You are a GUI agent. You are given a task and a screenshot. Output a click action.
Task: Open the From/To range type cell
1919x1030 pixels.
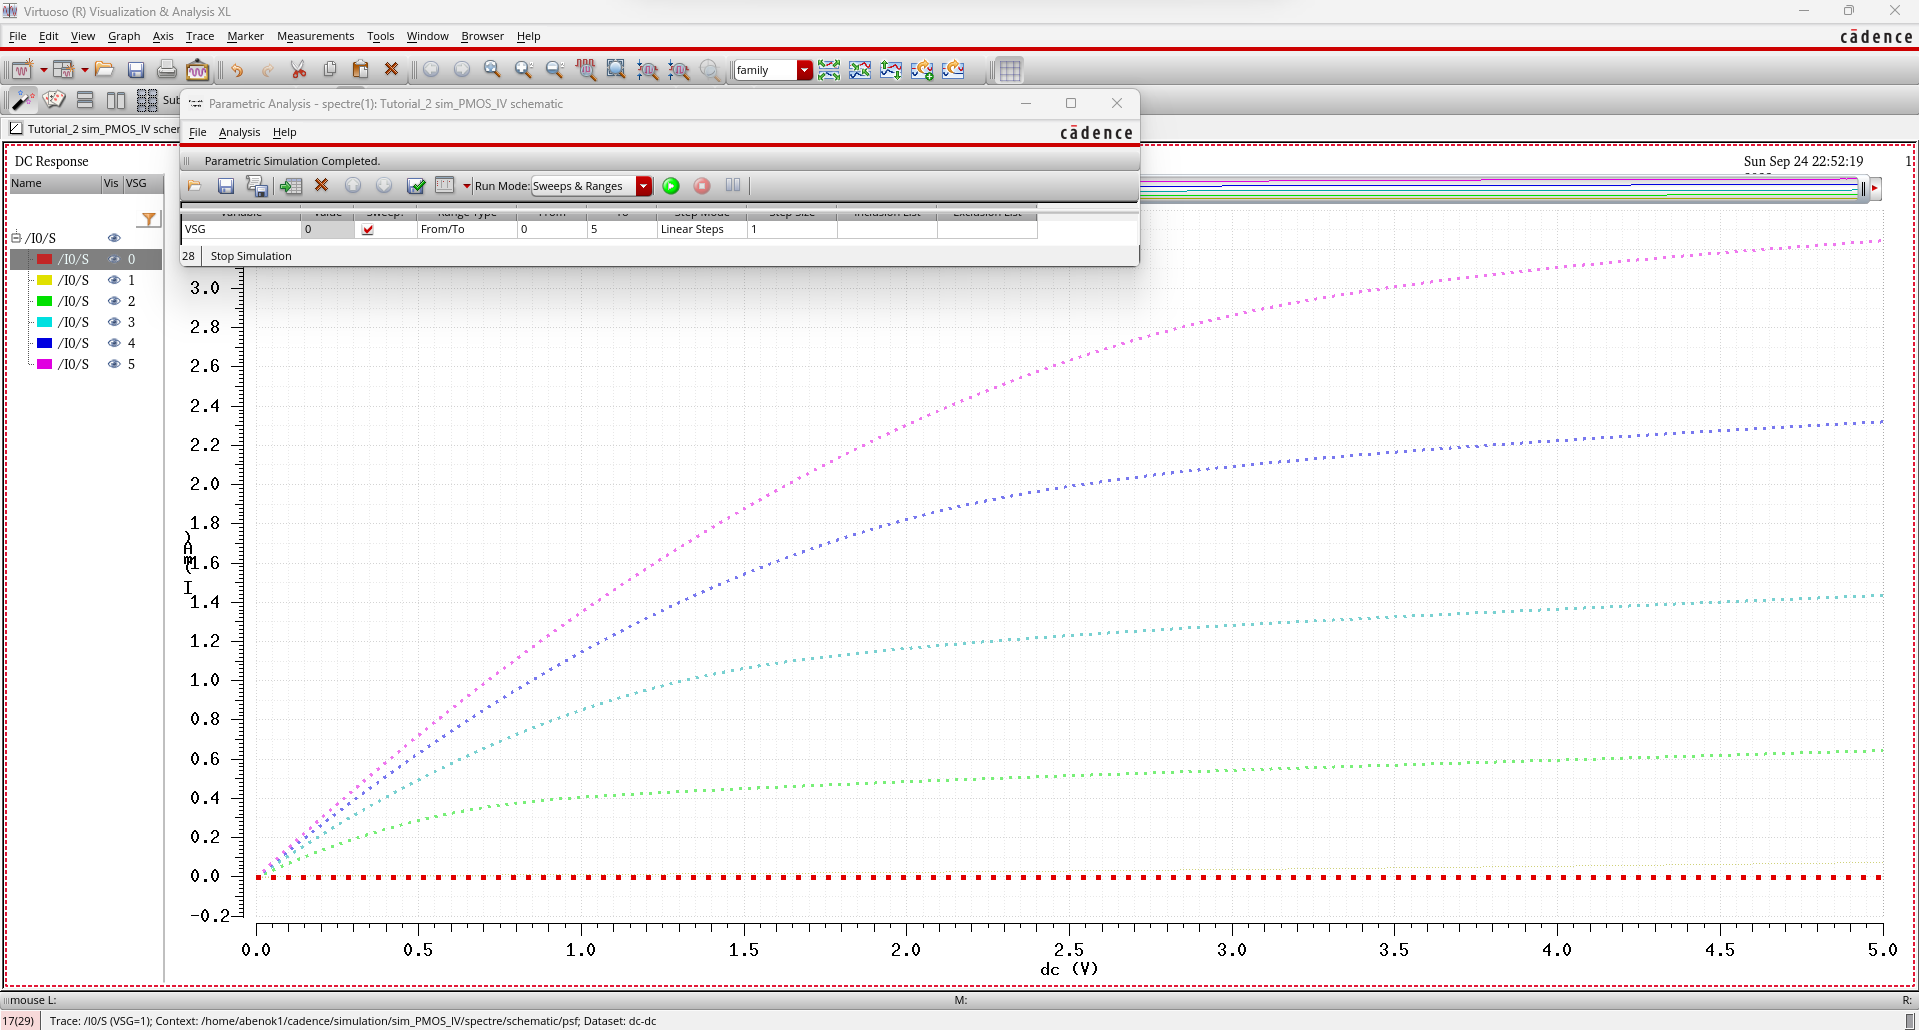(466, 229)
